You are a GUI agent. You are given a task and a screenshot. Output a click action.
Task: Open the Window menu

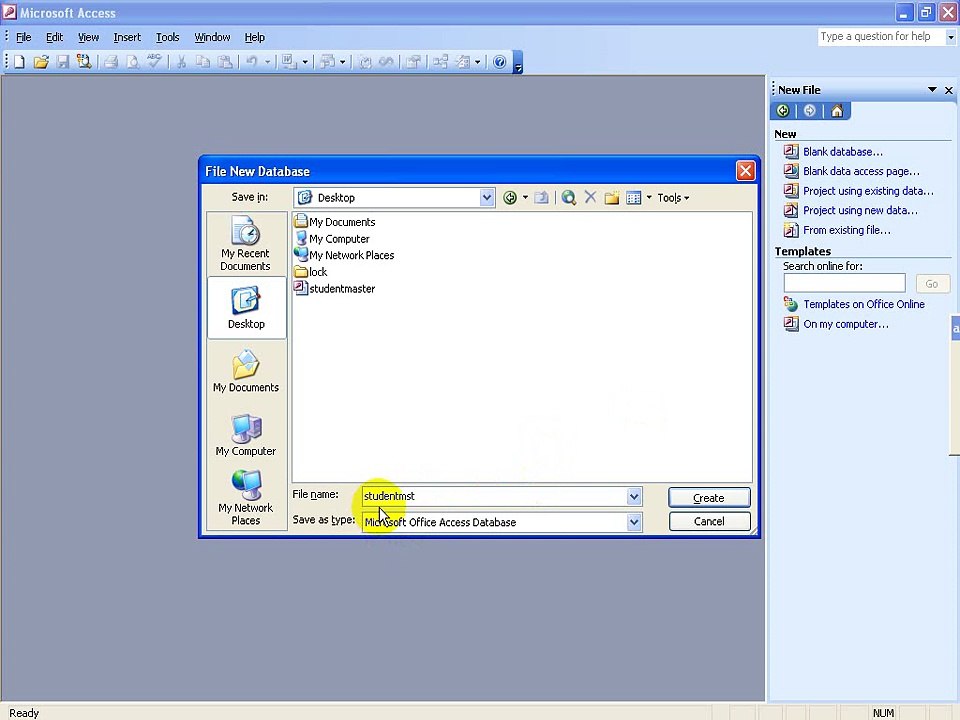(212, 37)
